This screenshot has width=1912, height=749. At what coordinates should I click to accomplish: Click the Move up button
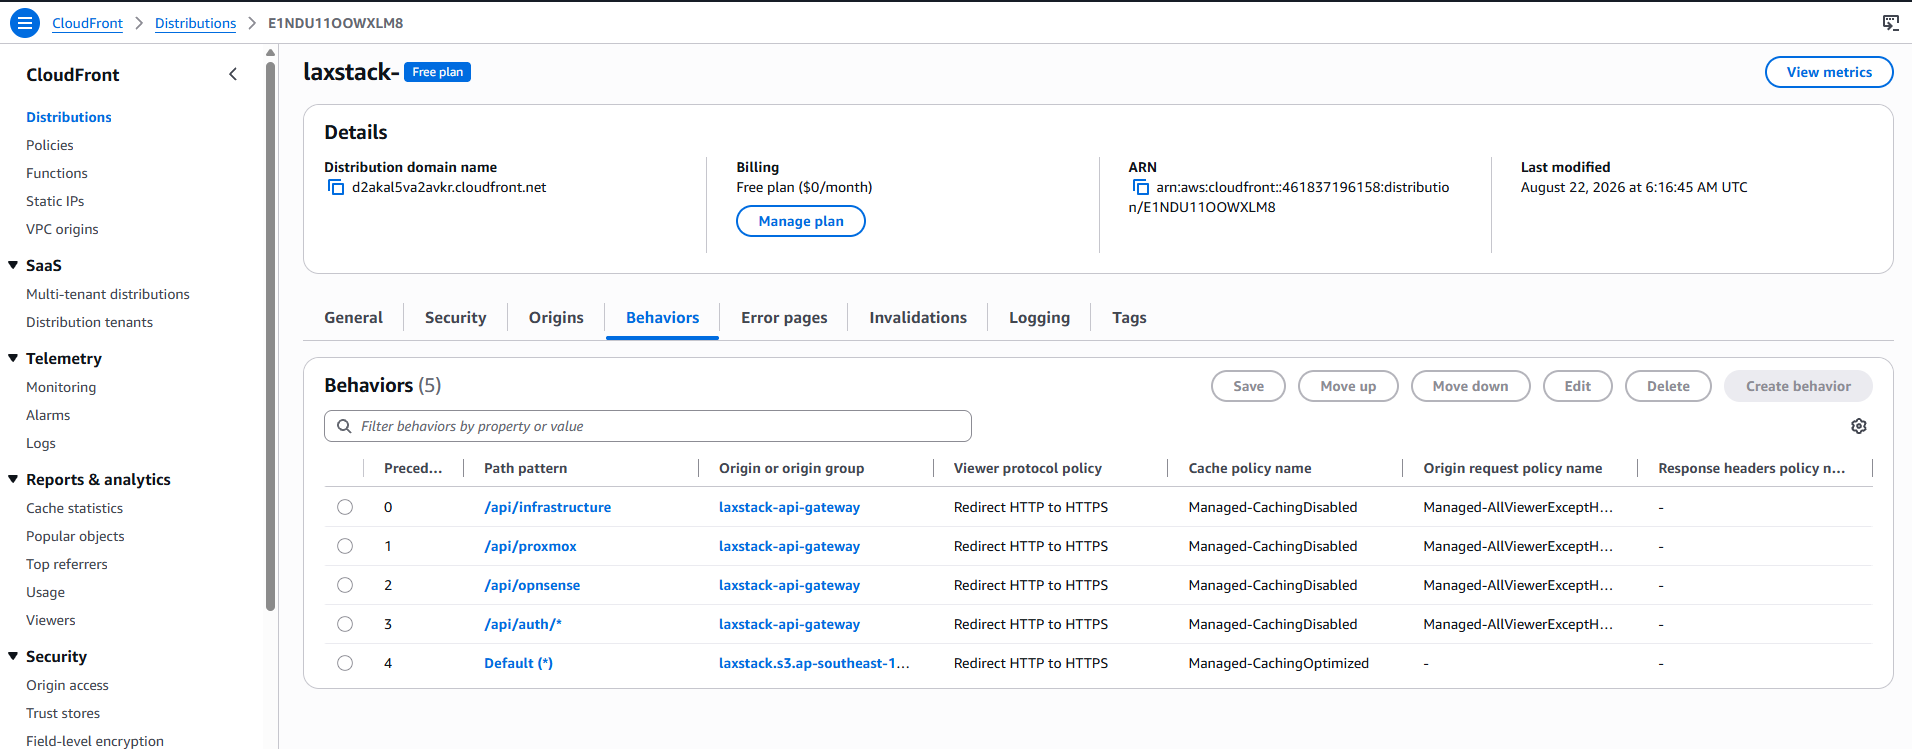point(1348,386)
